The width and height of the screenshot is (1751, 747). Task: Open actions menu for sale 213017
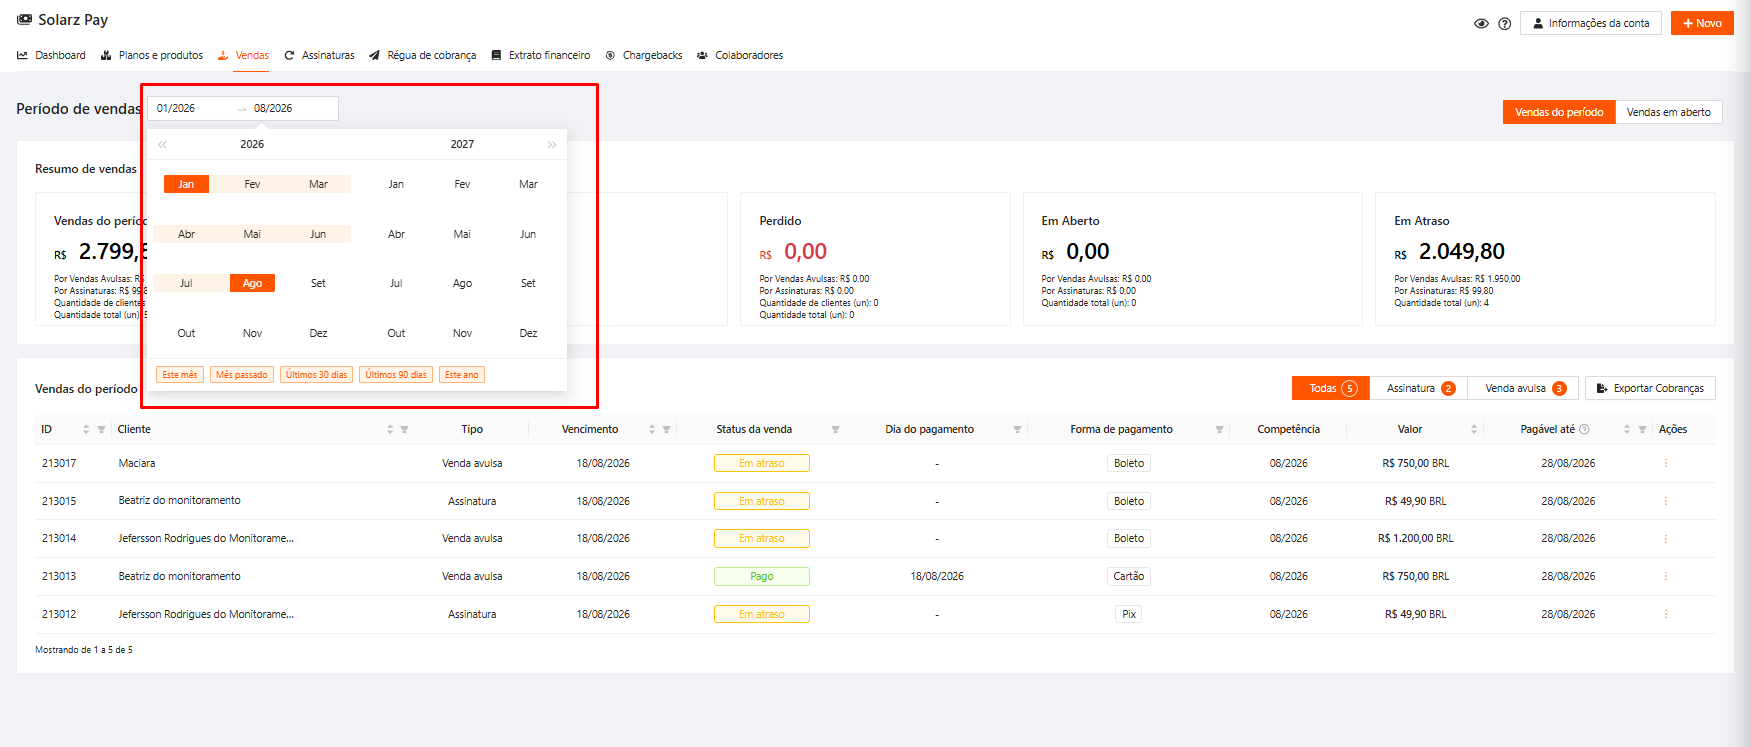[x=1666, y=463]
